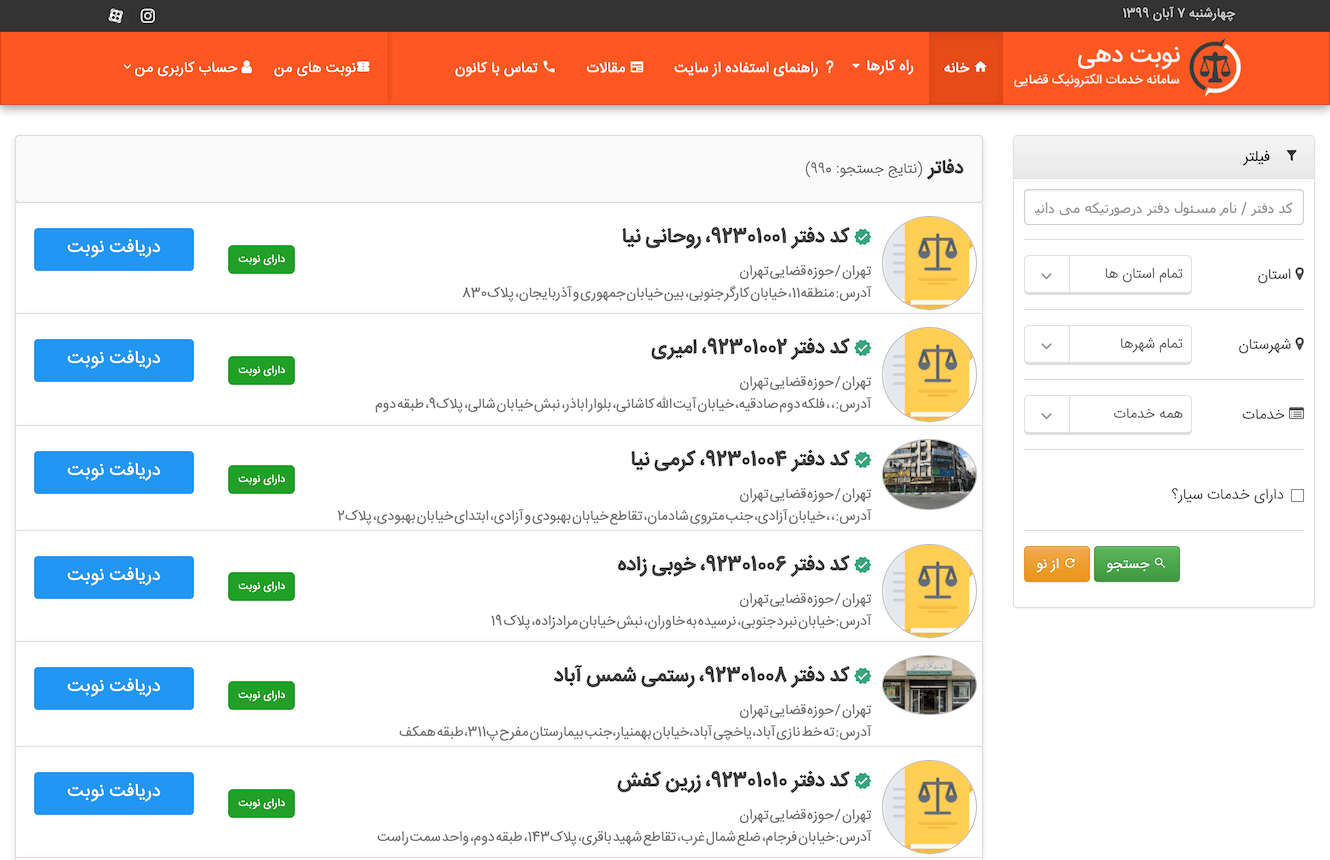Open the services (خدمات) dropdown
The height and width of the screenshot is (860, 1330).
coord(1108,414)
